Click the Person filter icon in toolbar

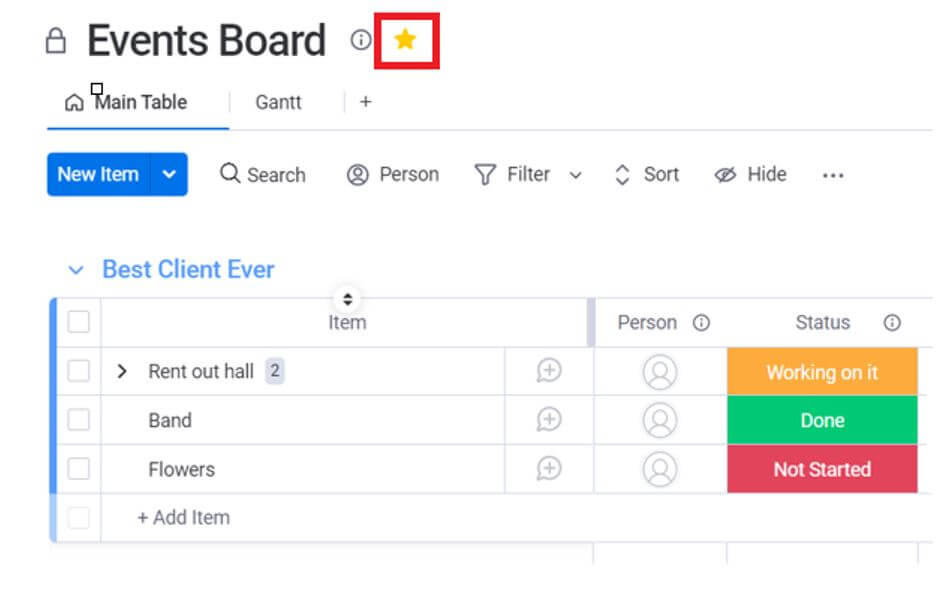358,175
